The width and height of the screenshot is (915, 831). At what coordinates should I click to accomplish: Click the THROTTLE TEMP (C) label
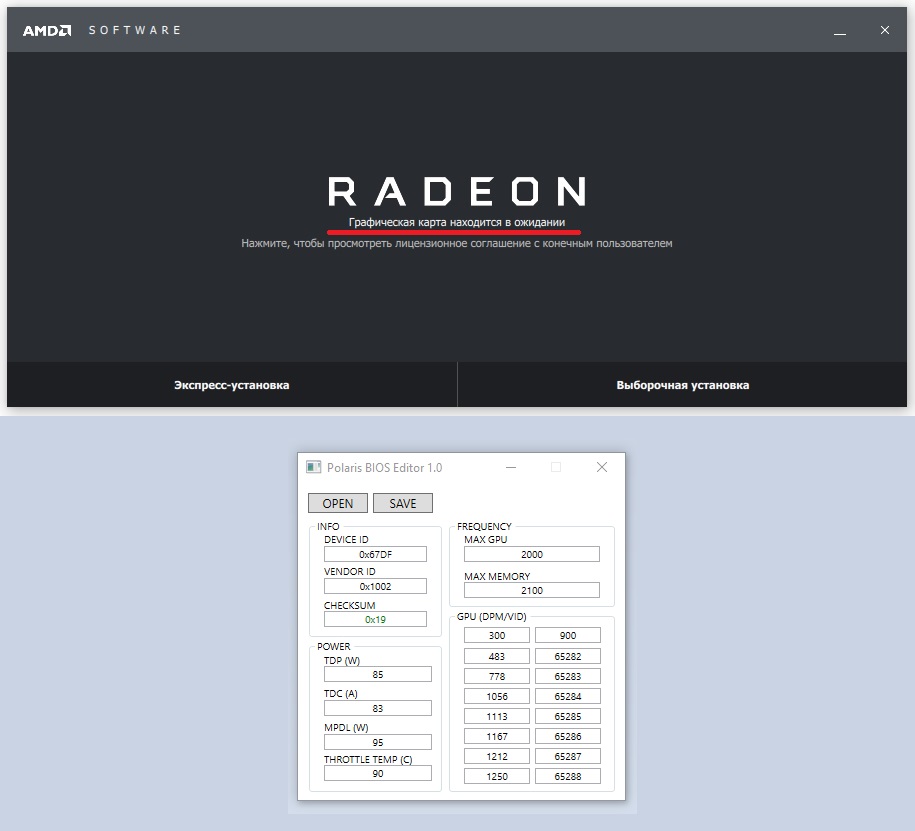pos(368,759)
